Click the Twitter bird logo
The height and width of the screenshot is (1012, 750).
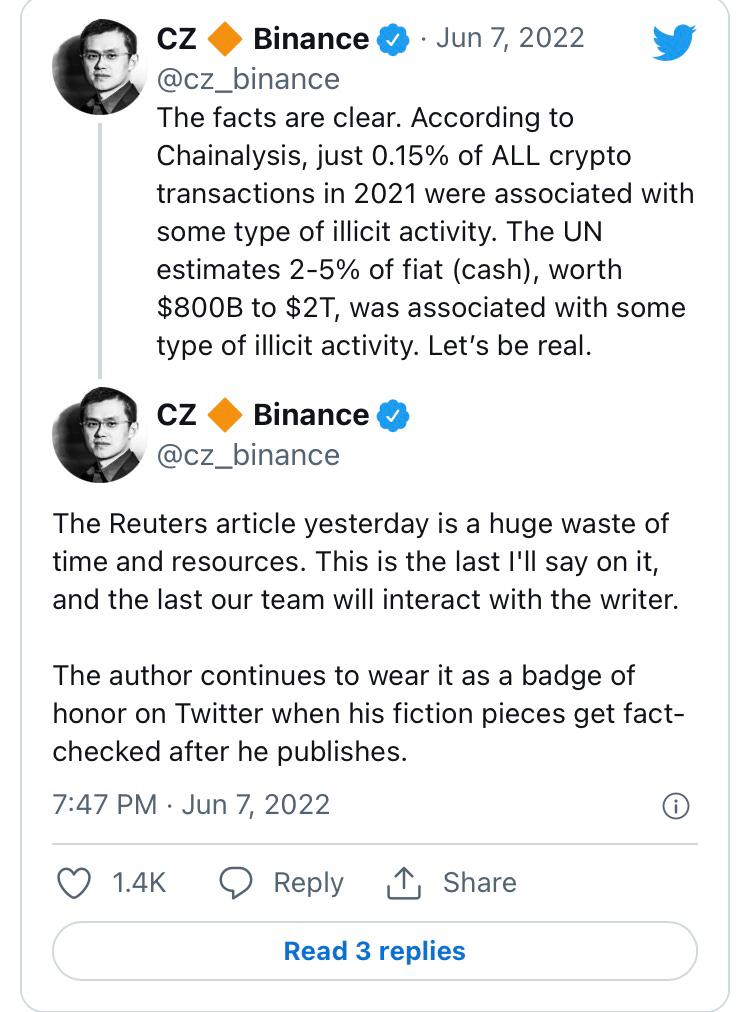click(x=672, y=43)
